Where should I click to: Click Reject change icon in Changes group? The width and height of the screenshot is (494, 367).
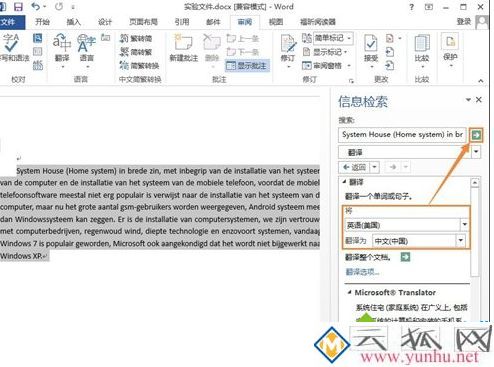(x=390, y=38)
